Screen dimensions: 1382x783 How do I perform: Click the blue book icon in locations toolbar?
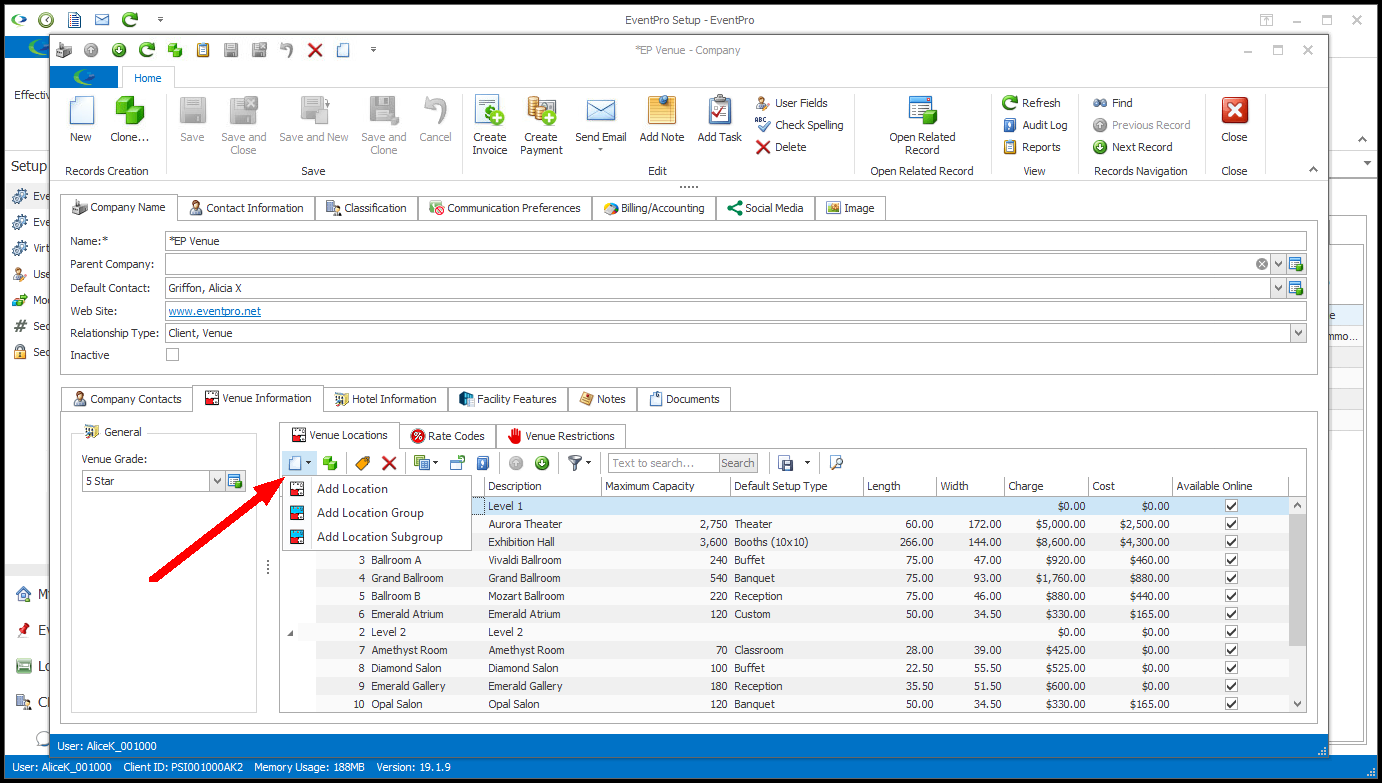coord(483,463)
